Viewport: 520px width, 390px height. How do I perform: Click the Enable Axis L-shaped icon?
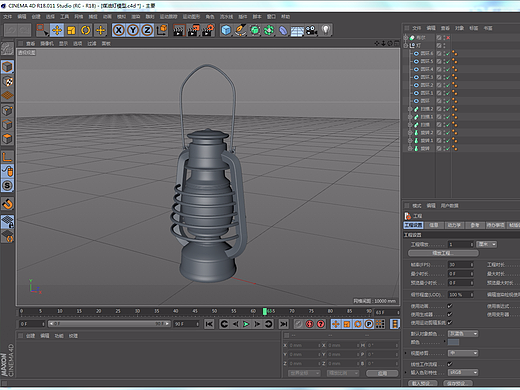(x=7, y=157)
